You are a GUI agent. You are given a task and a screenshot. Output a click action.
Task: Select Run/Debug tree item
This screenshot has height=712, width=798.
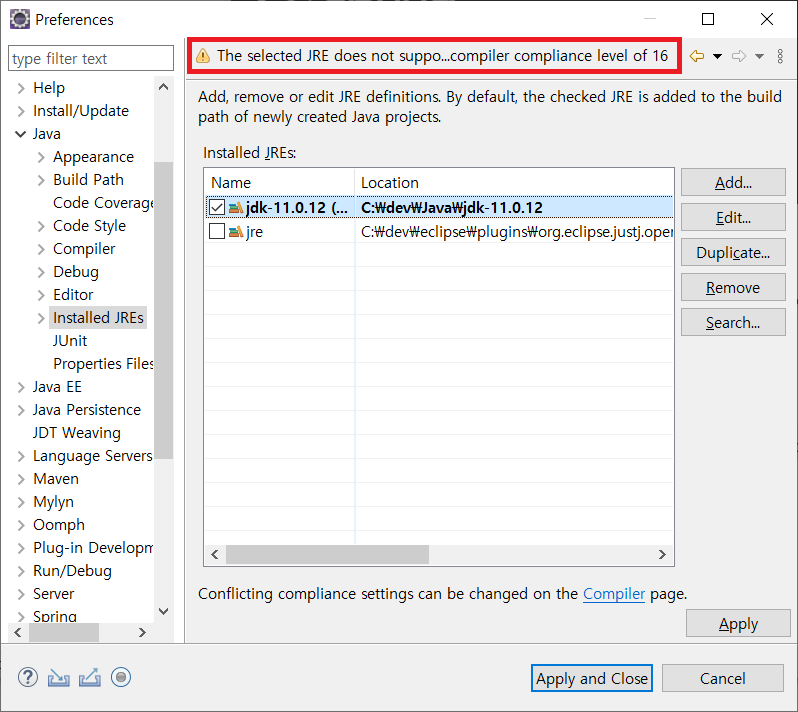pos(72,571)
